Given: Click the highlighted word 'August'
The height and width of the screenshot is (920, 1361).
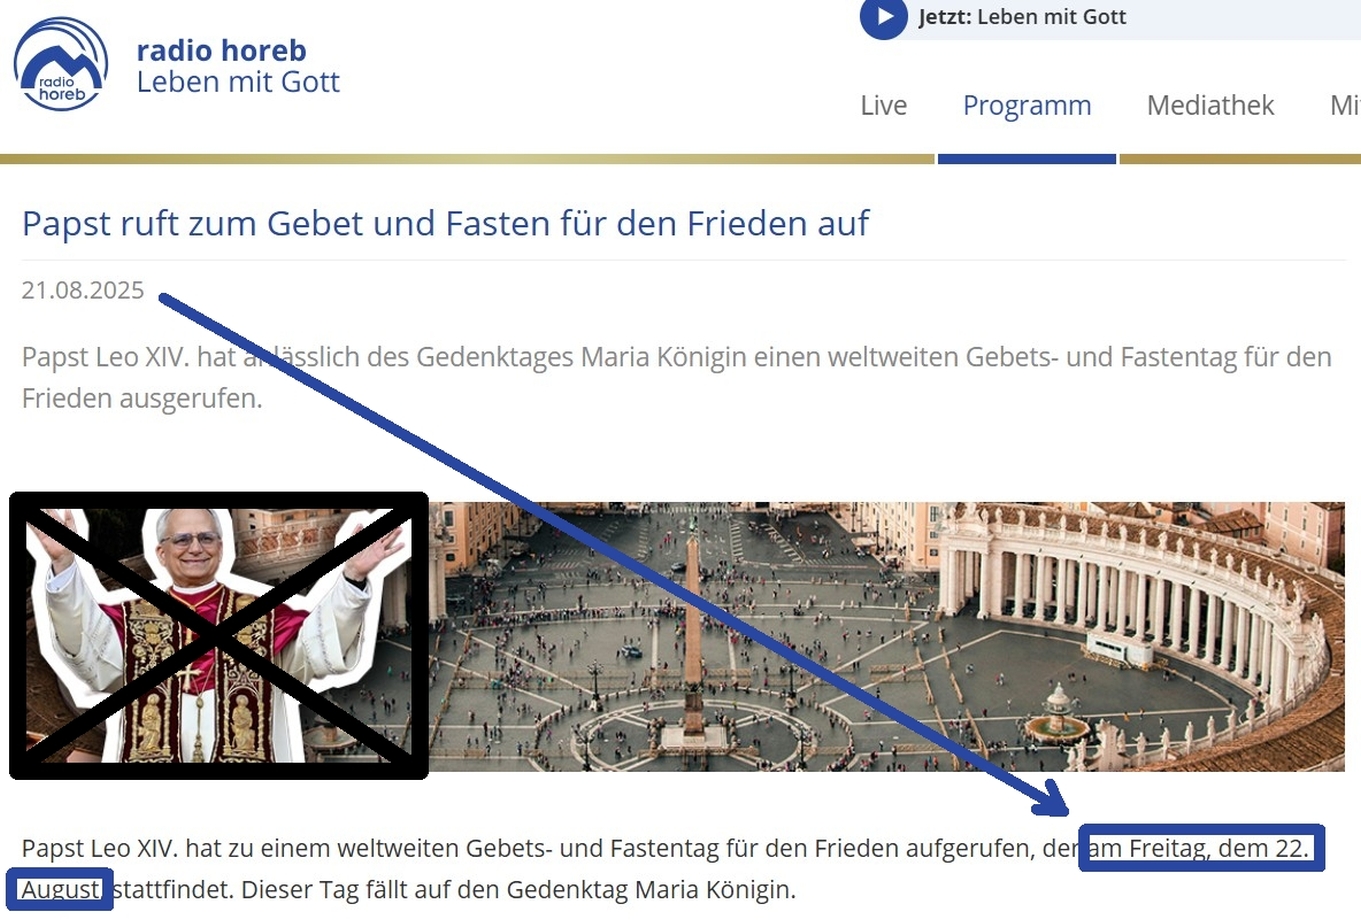Looking at the screenshot, I should pyautogui.click(x=60, y=889).
